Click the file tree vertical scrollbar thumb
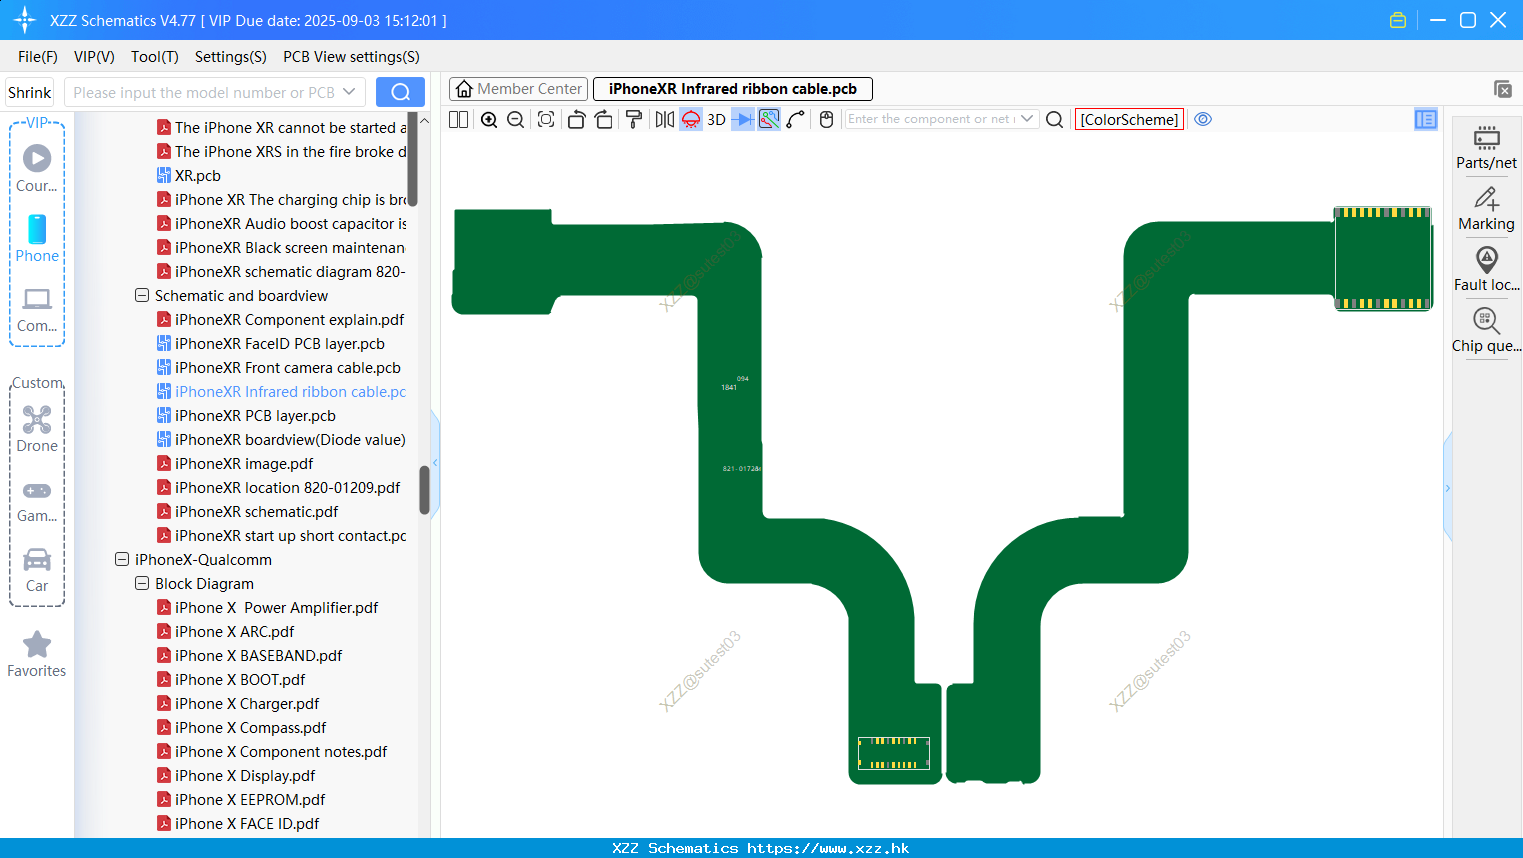The height and width of the screenshot is (858, 1523). click(424, 490)
